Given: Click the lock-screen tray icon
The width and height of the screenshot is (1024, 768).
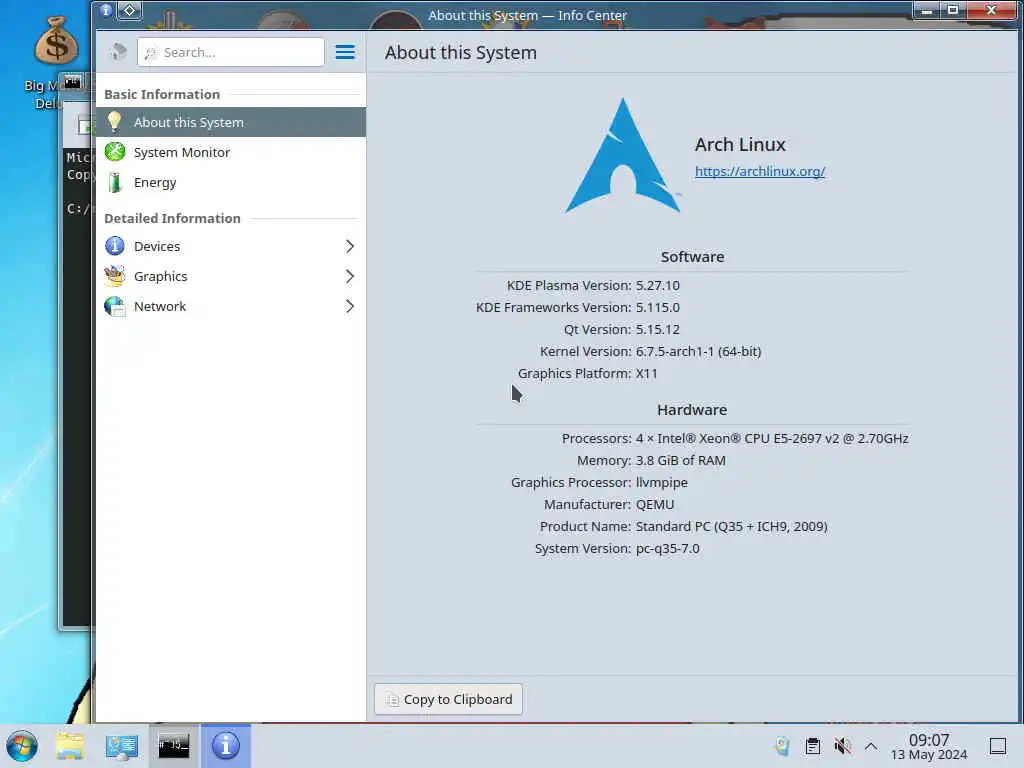Looking at the screenshot, I should tap(782, 746).
